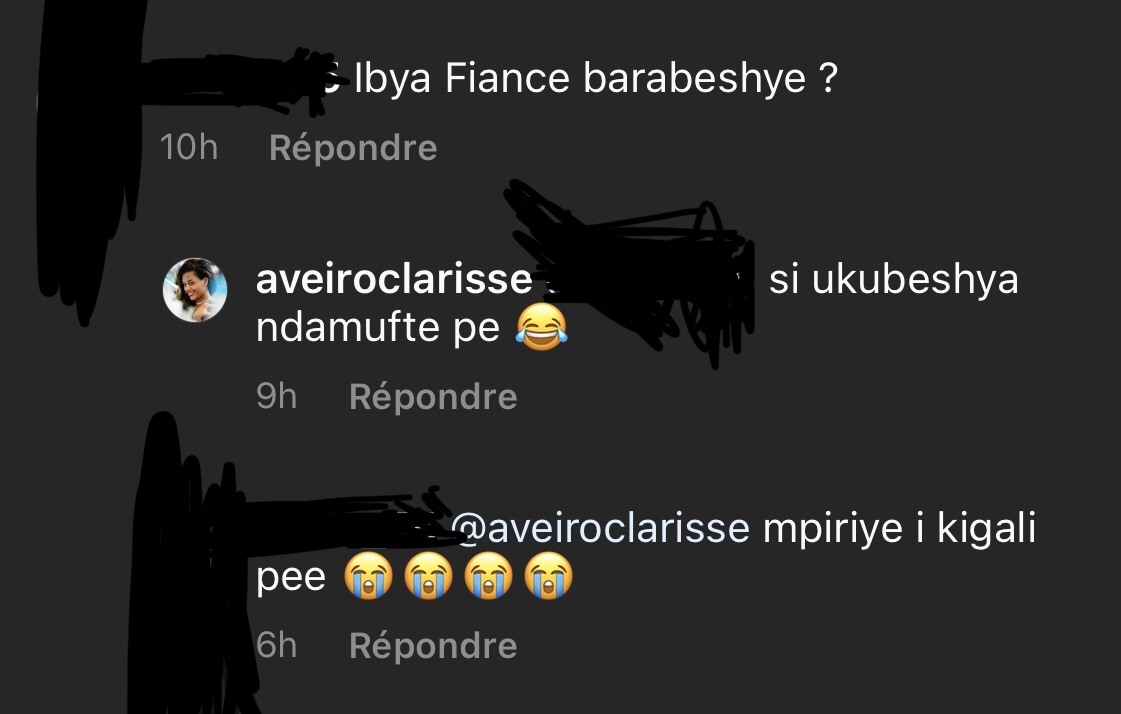Tap Répondre under the 10h comment

pos(353,148)
